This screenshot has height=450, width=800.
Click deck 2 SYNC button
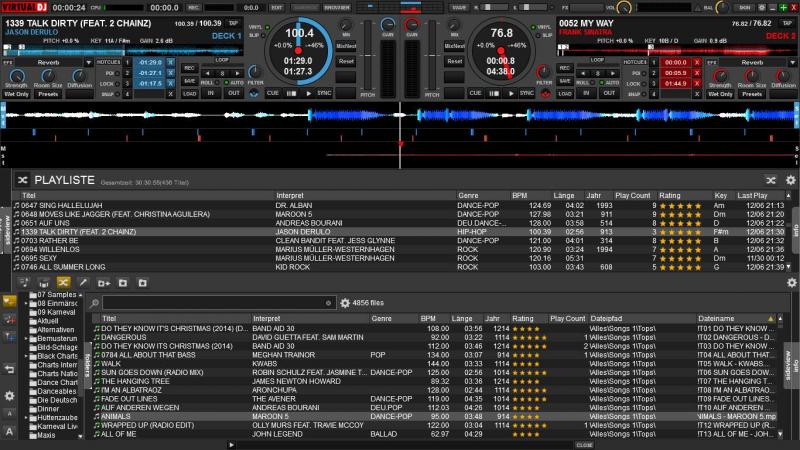point(527,93)
